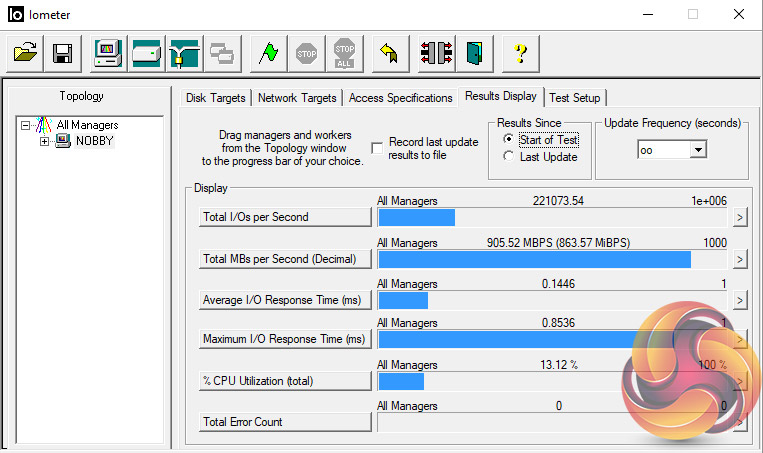Open the Access Specifications tab
This screenshot has height=453, width=763.
point(400,98)
